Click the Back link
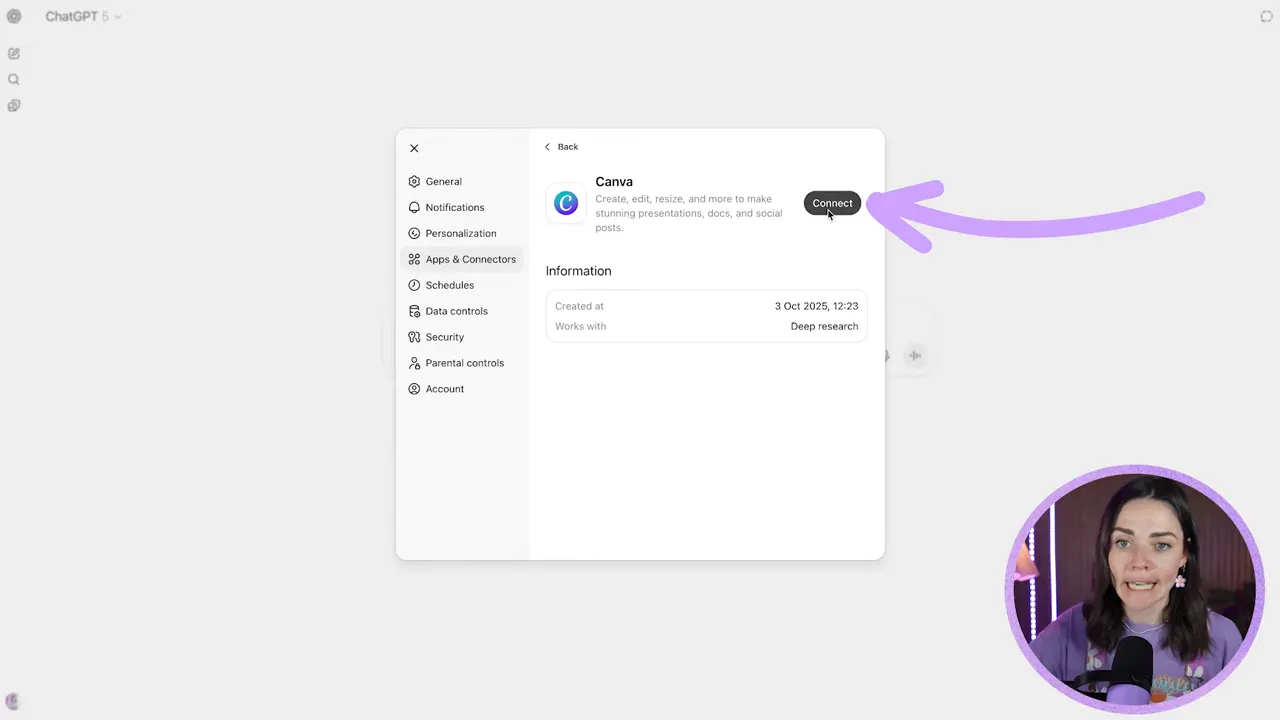This screenshot has height=720, width=1280. click(567, 146)
